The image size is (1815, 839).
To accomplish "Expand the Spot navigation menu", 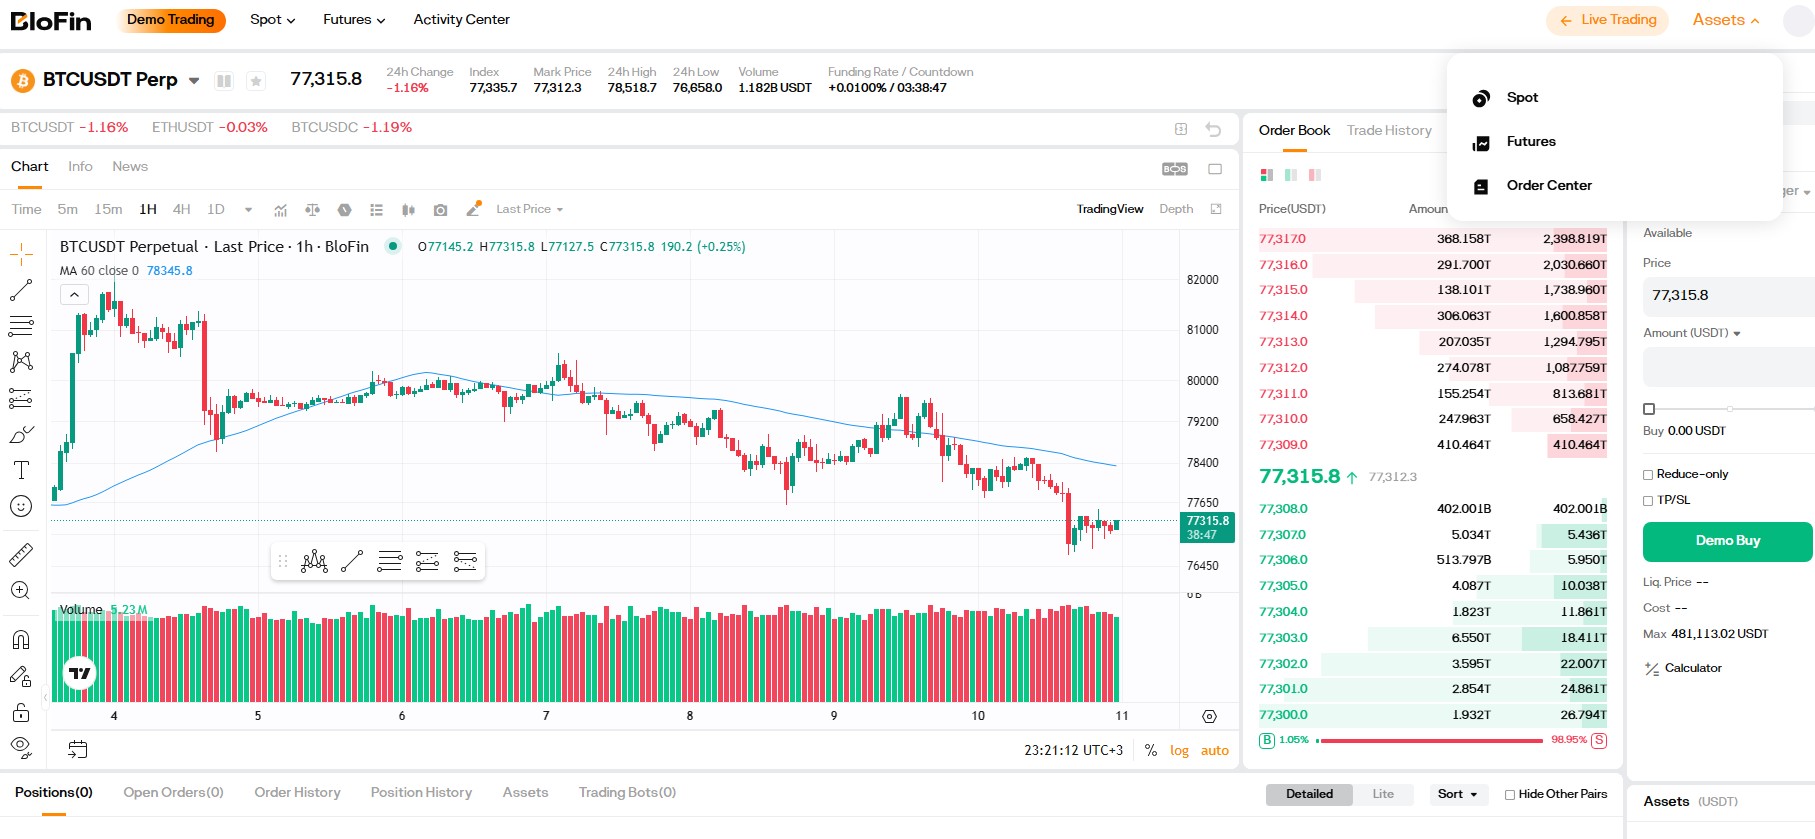I will point(272,19).
